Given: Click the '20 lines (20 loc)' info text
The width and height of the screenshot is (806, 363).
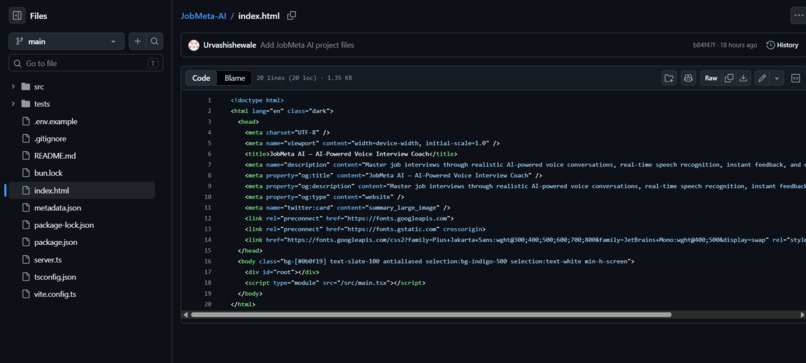Looking at the screenshot, I should tap(304, 78).
